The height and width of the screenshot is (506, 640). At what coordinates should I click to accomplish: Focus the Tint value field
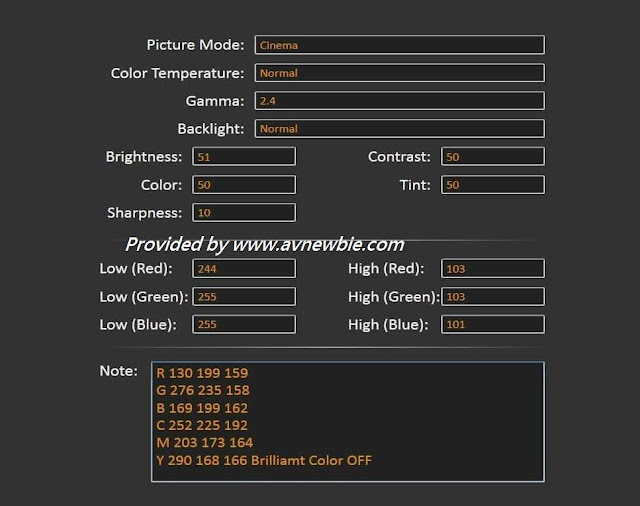(x=493, y=185)
